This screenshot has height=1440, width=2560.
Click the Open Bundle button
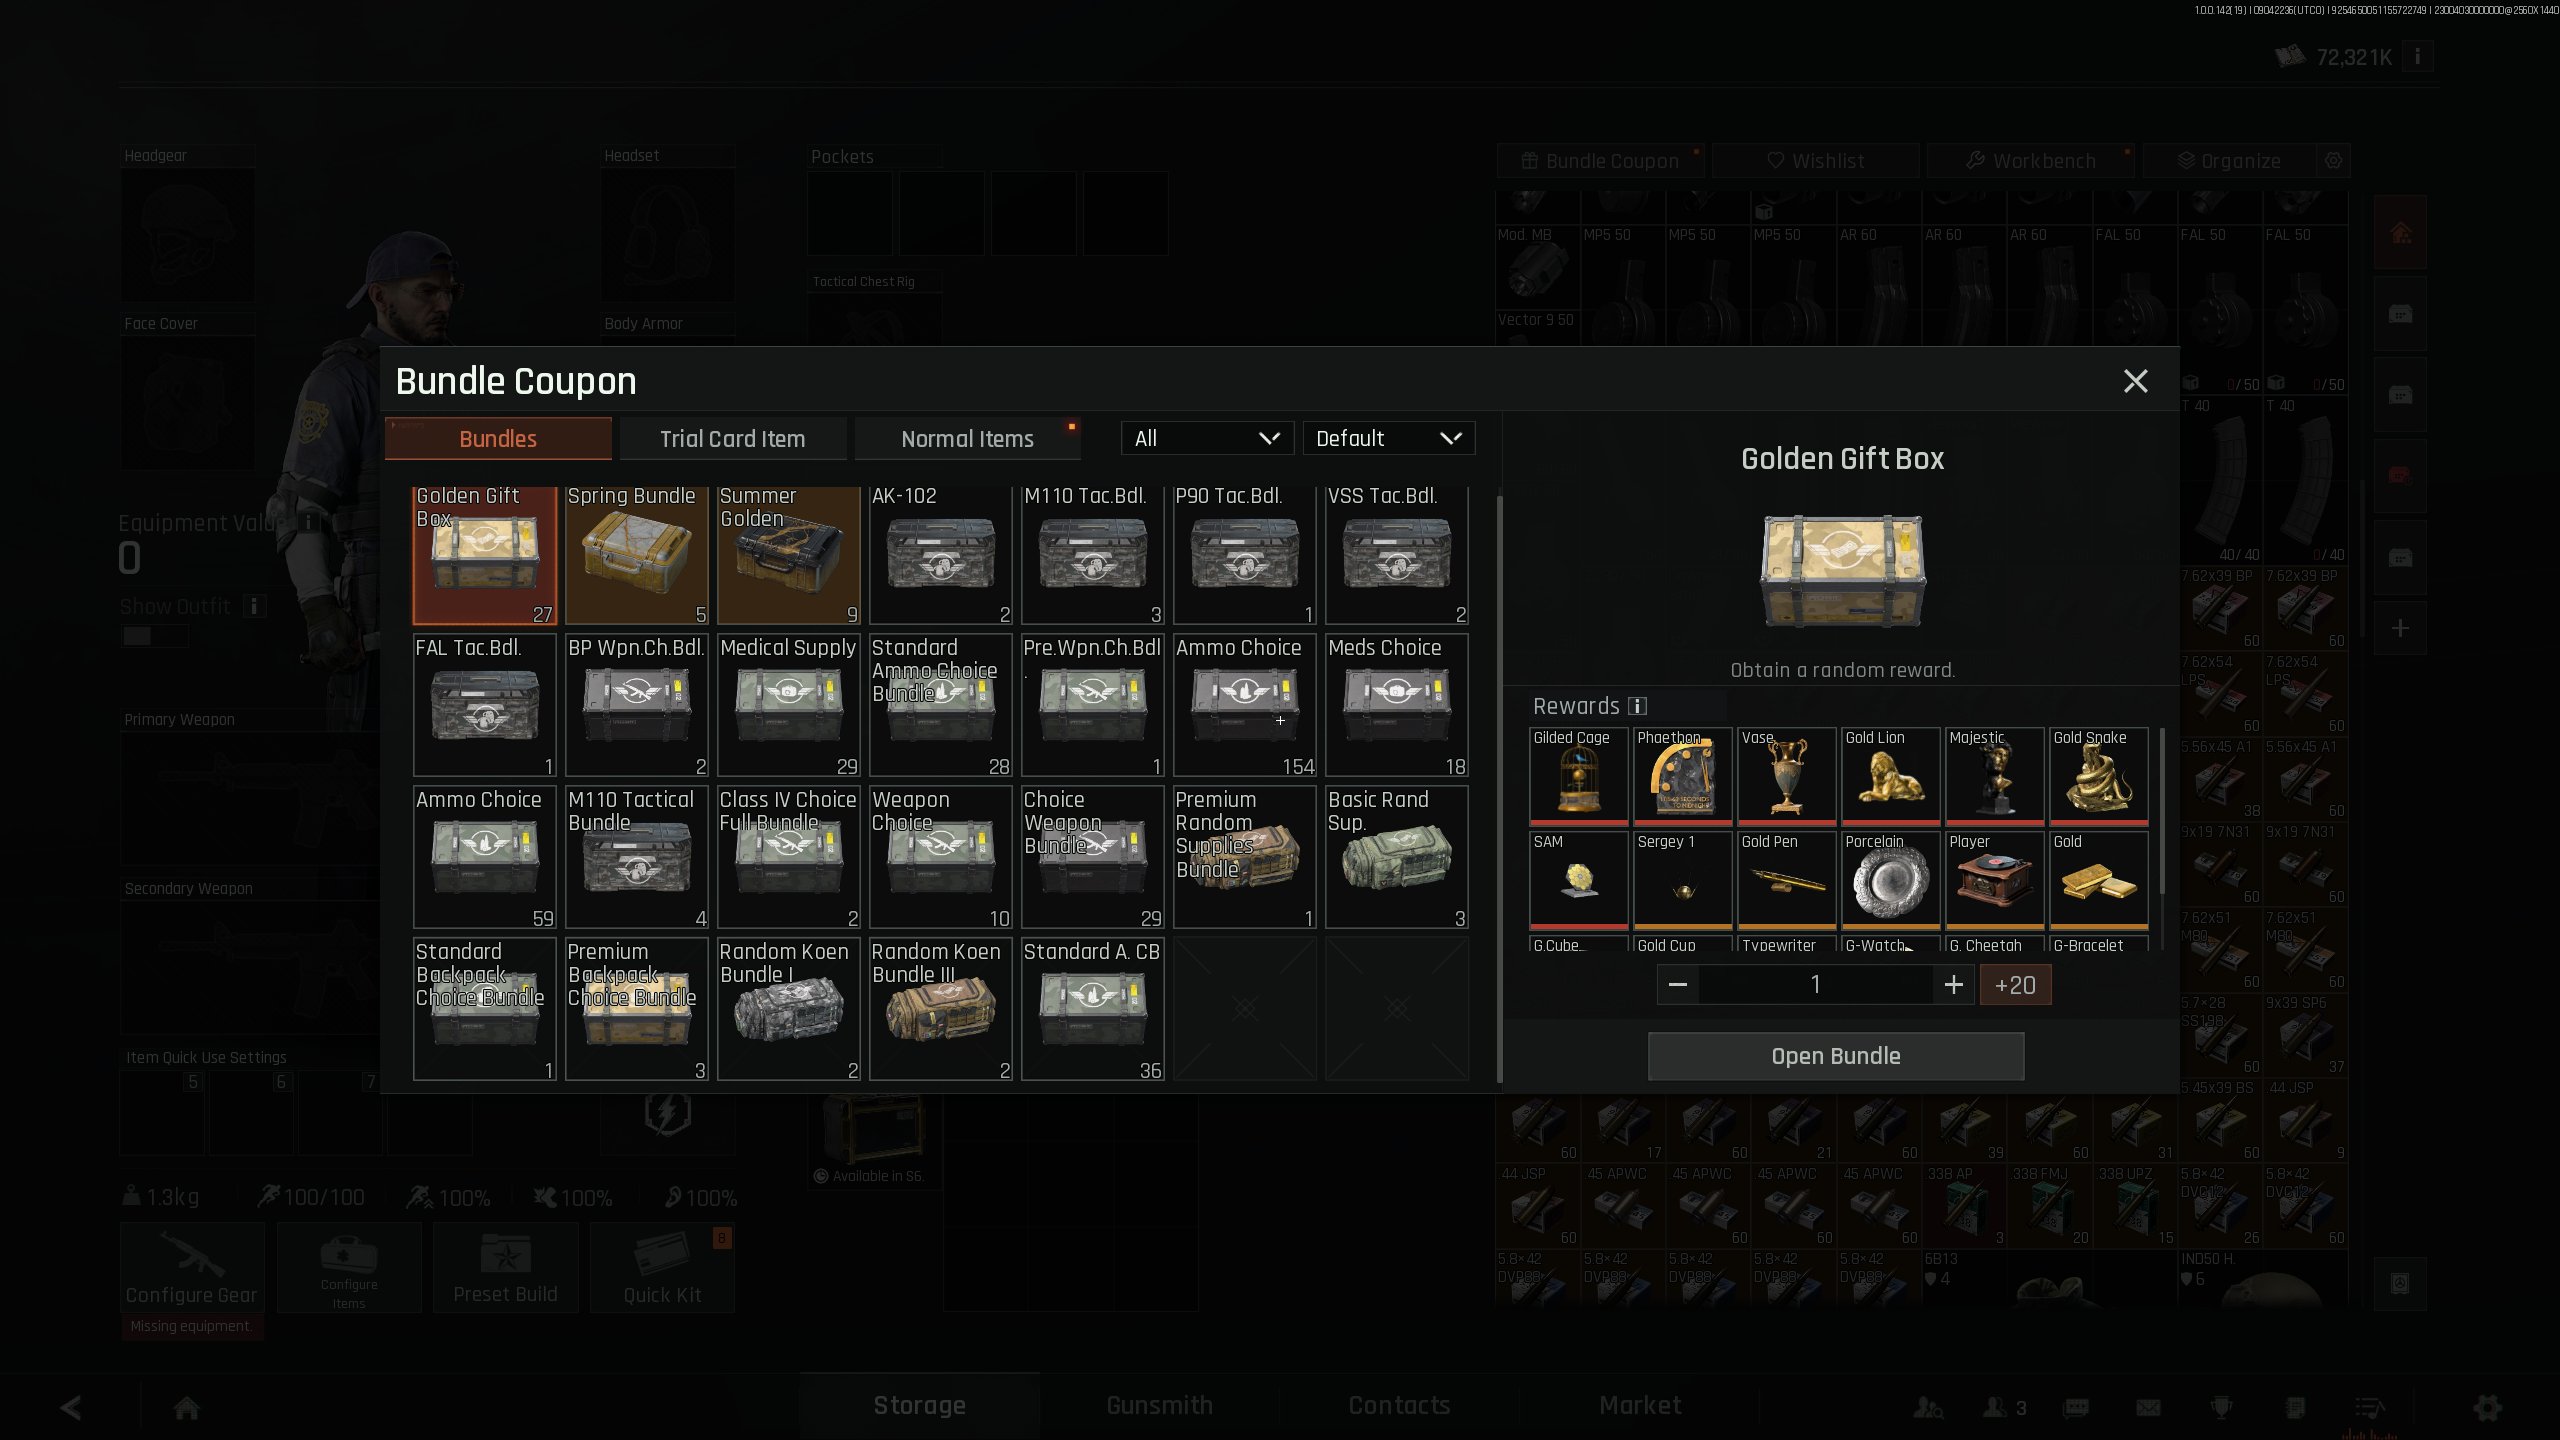[x=1836, y=1056]
